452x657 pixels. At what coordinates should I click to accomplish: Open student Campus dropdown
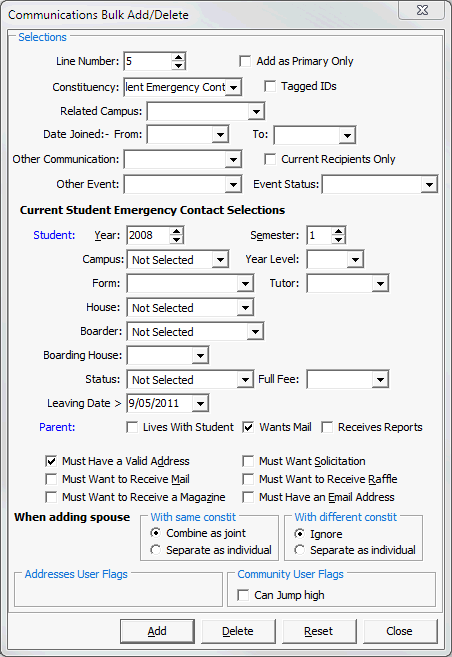[x=220, y=260]
